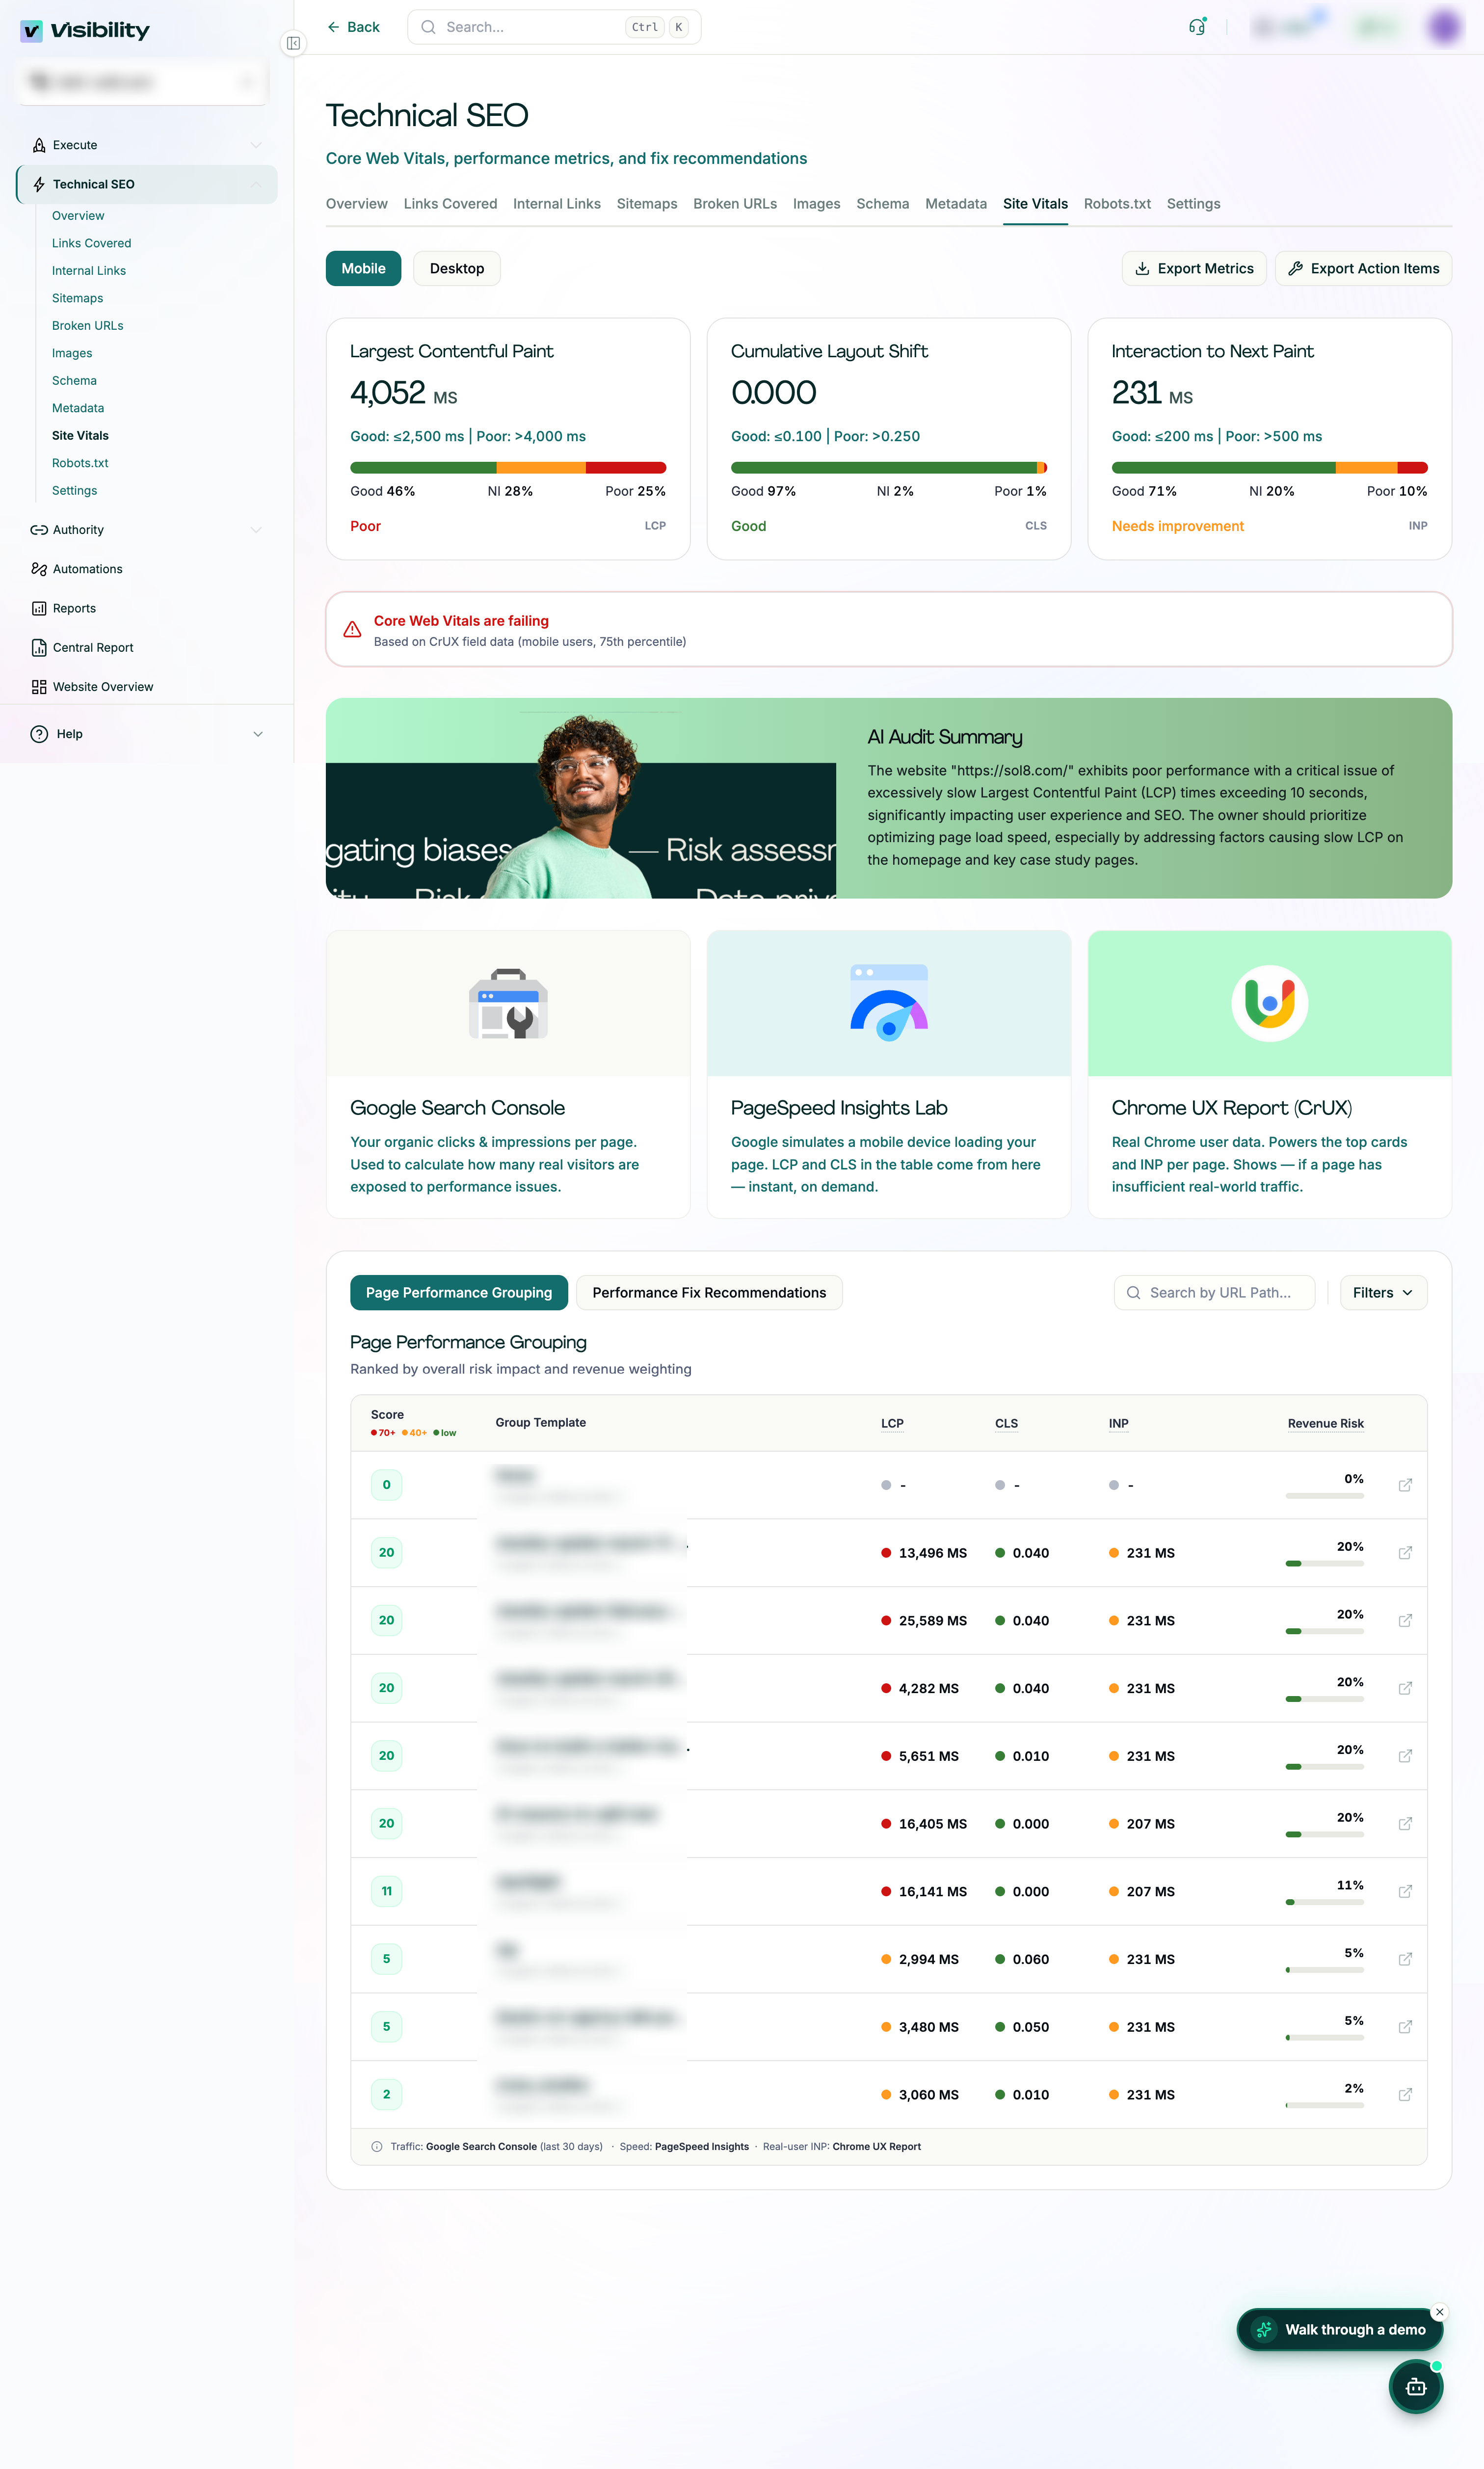This screenshot has width=1484, height=2469.
Task: Select Performance Fix Recommendations view
Action: point(709,1293)
